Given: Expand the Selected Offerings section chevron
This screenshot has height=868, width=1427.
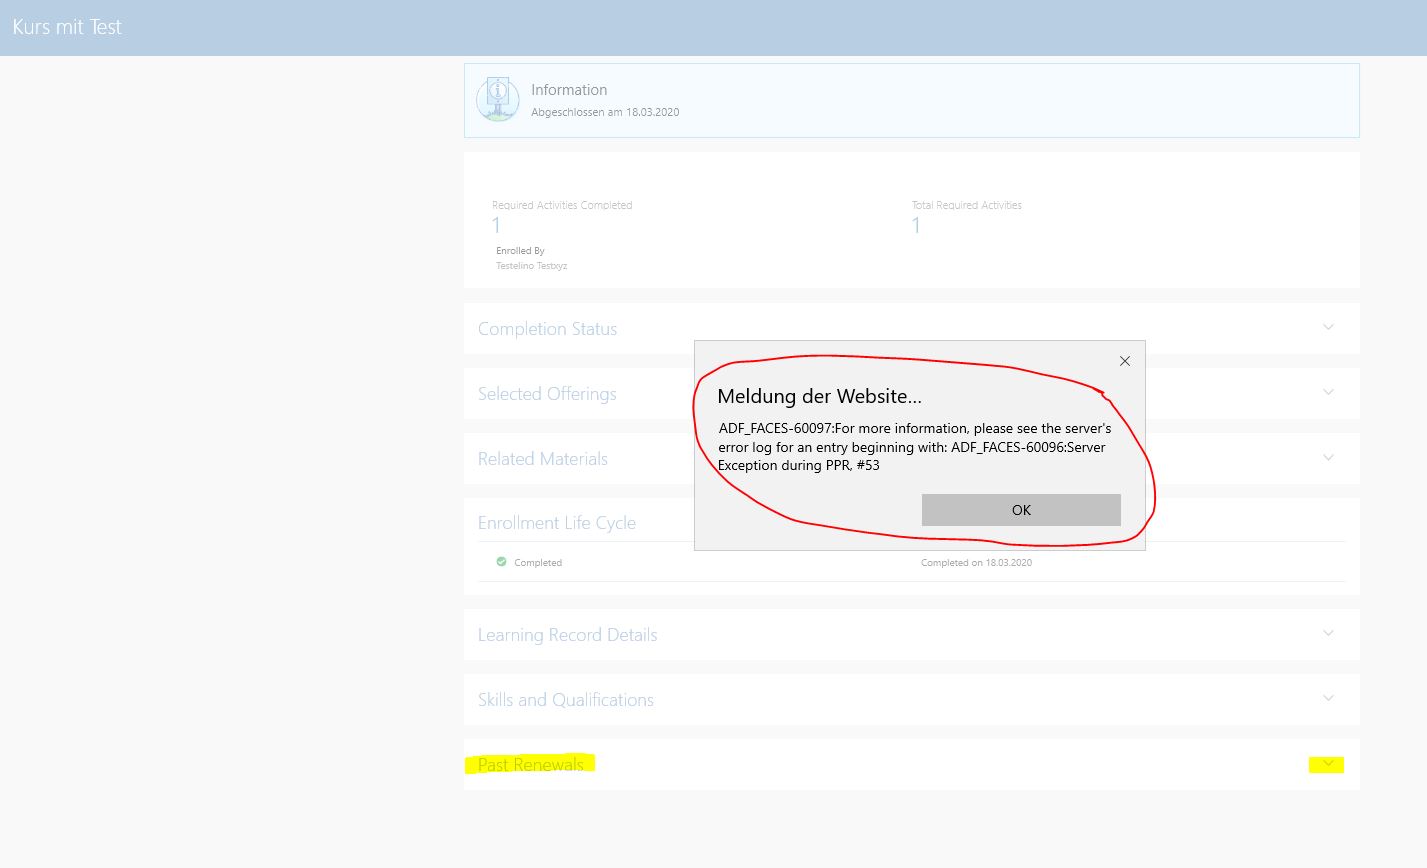Looking at the screenshot, I should (x=1329, y=392).
